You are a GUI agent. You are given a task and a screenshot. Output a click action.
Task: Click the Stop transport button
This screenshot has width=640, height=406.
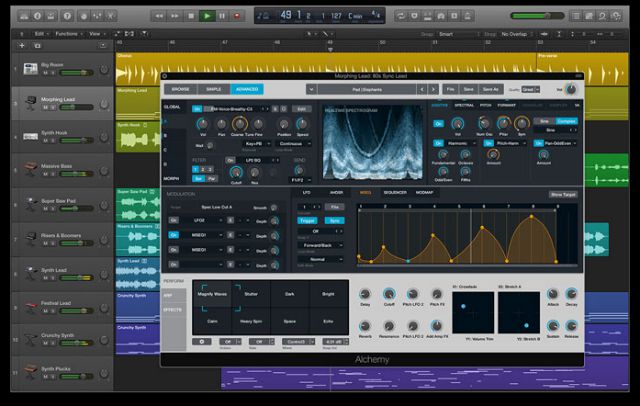point(191,16)
